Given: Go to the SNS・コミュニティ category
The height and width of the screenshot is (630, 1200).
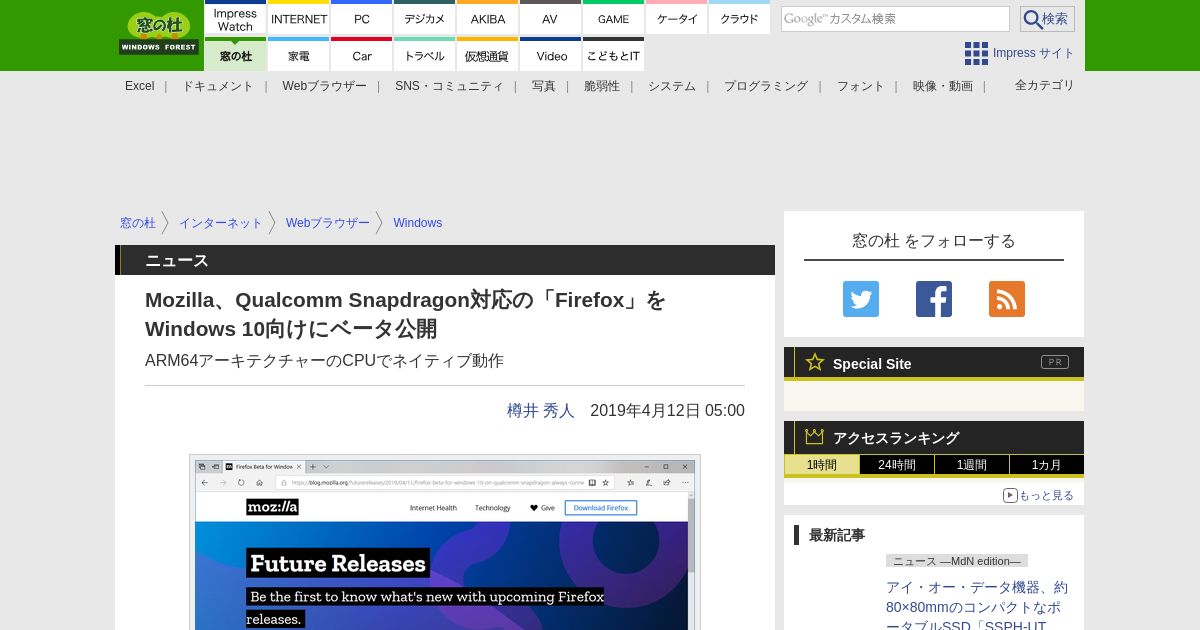Looking at the screenshot, I should click(449, 86).
